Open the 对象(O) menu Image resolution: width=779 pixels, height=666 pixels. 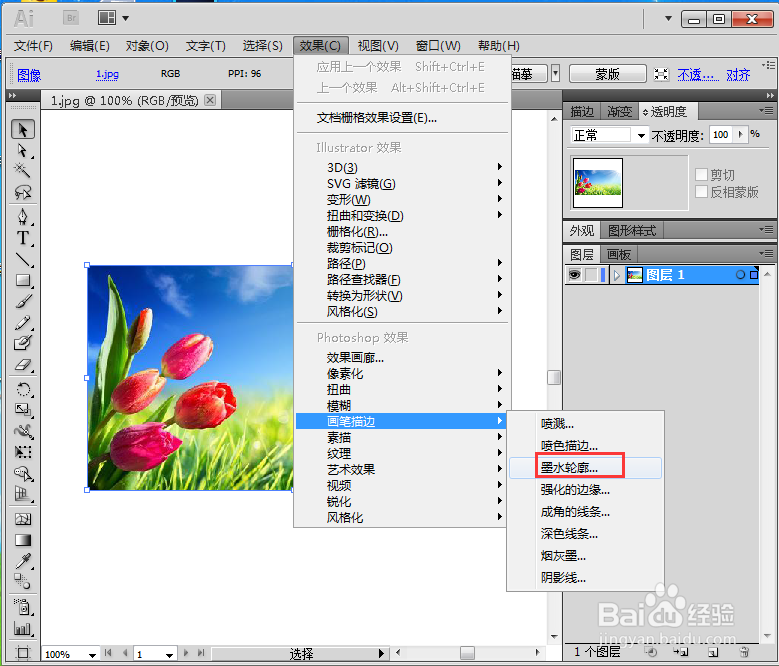pyautogui.click(x=147, y=46)
